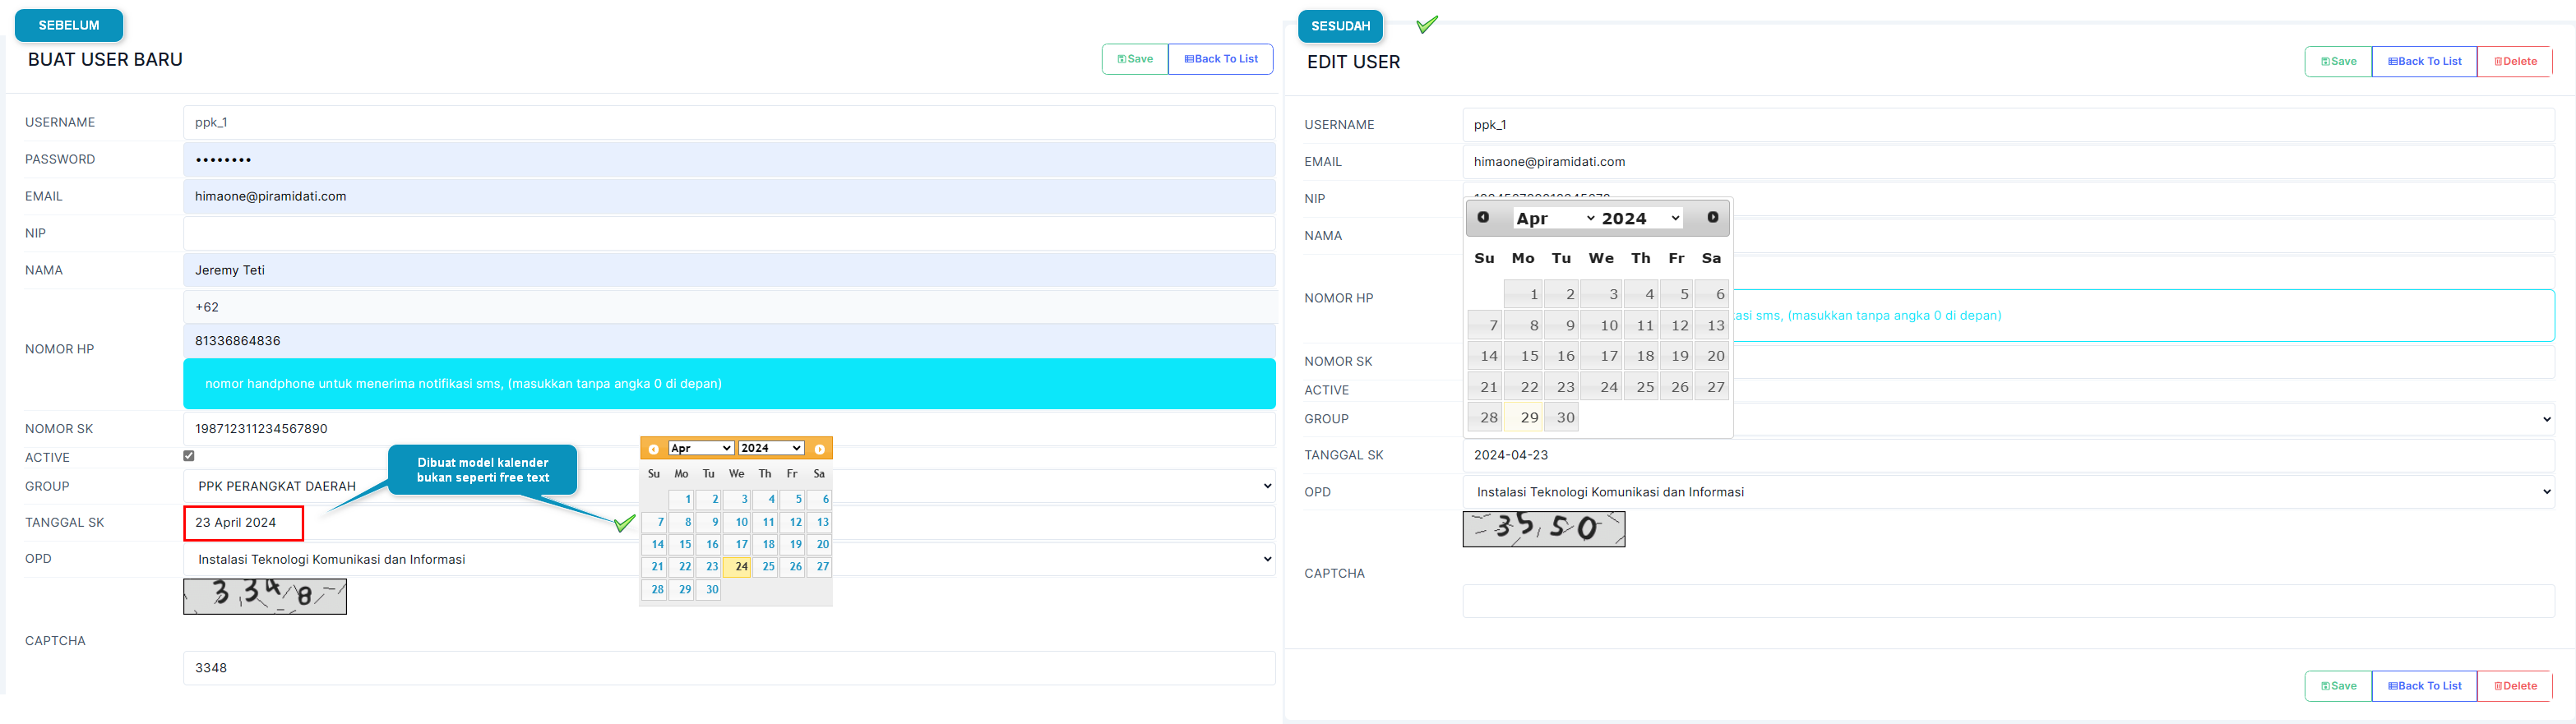The image size is (2576, 724).
Task: Go to next month in orange calendar
Action: point(819,449)
